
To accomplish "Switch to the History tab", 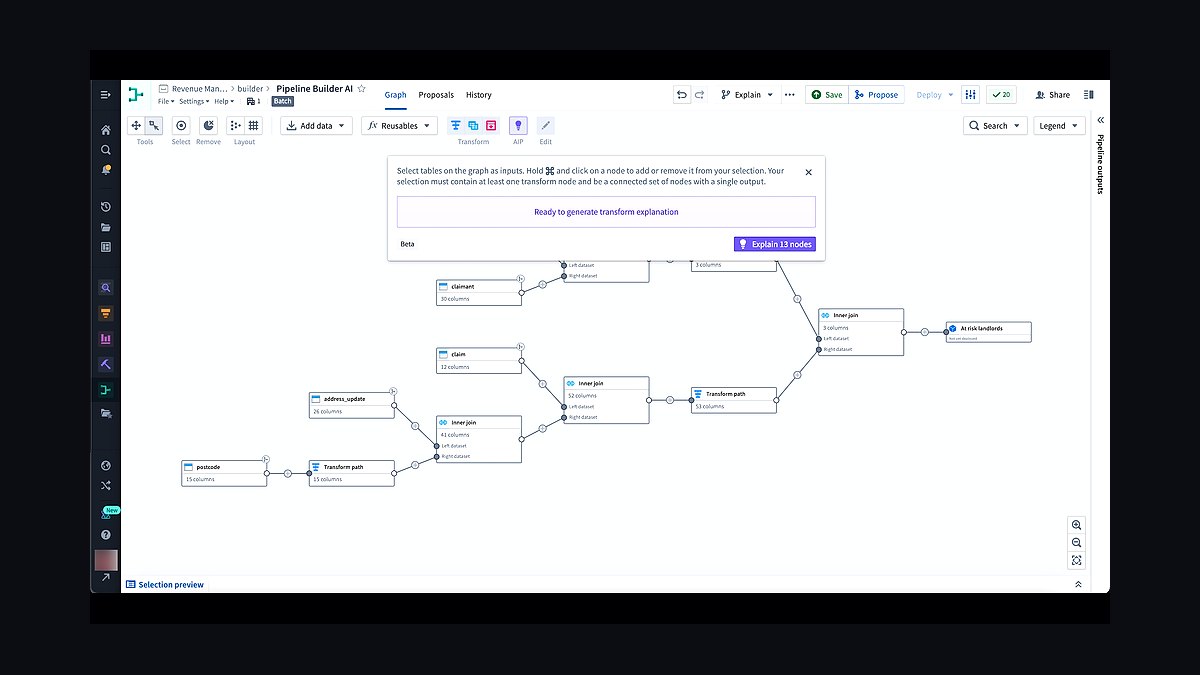I will pos(479,95).
